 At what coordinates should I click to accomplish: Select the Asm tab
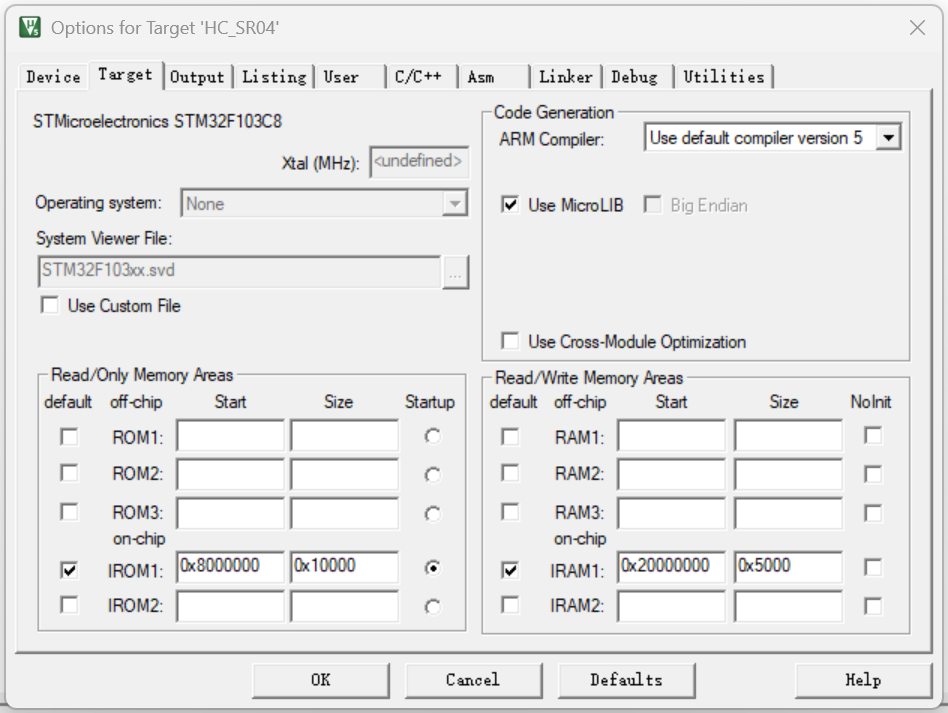[493, 77]
